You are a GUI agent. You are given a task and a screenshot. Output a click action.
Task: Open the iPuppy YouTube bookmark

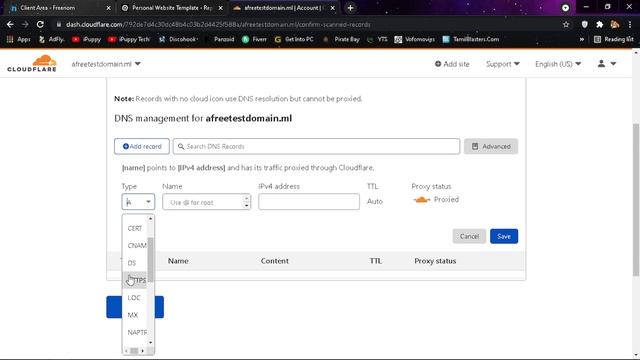click(87, 39)
